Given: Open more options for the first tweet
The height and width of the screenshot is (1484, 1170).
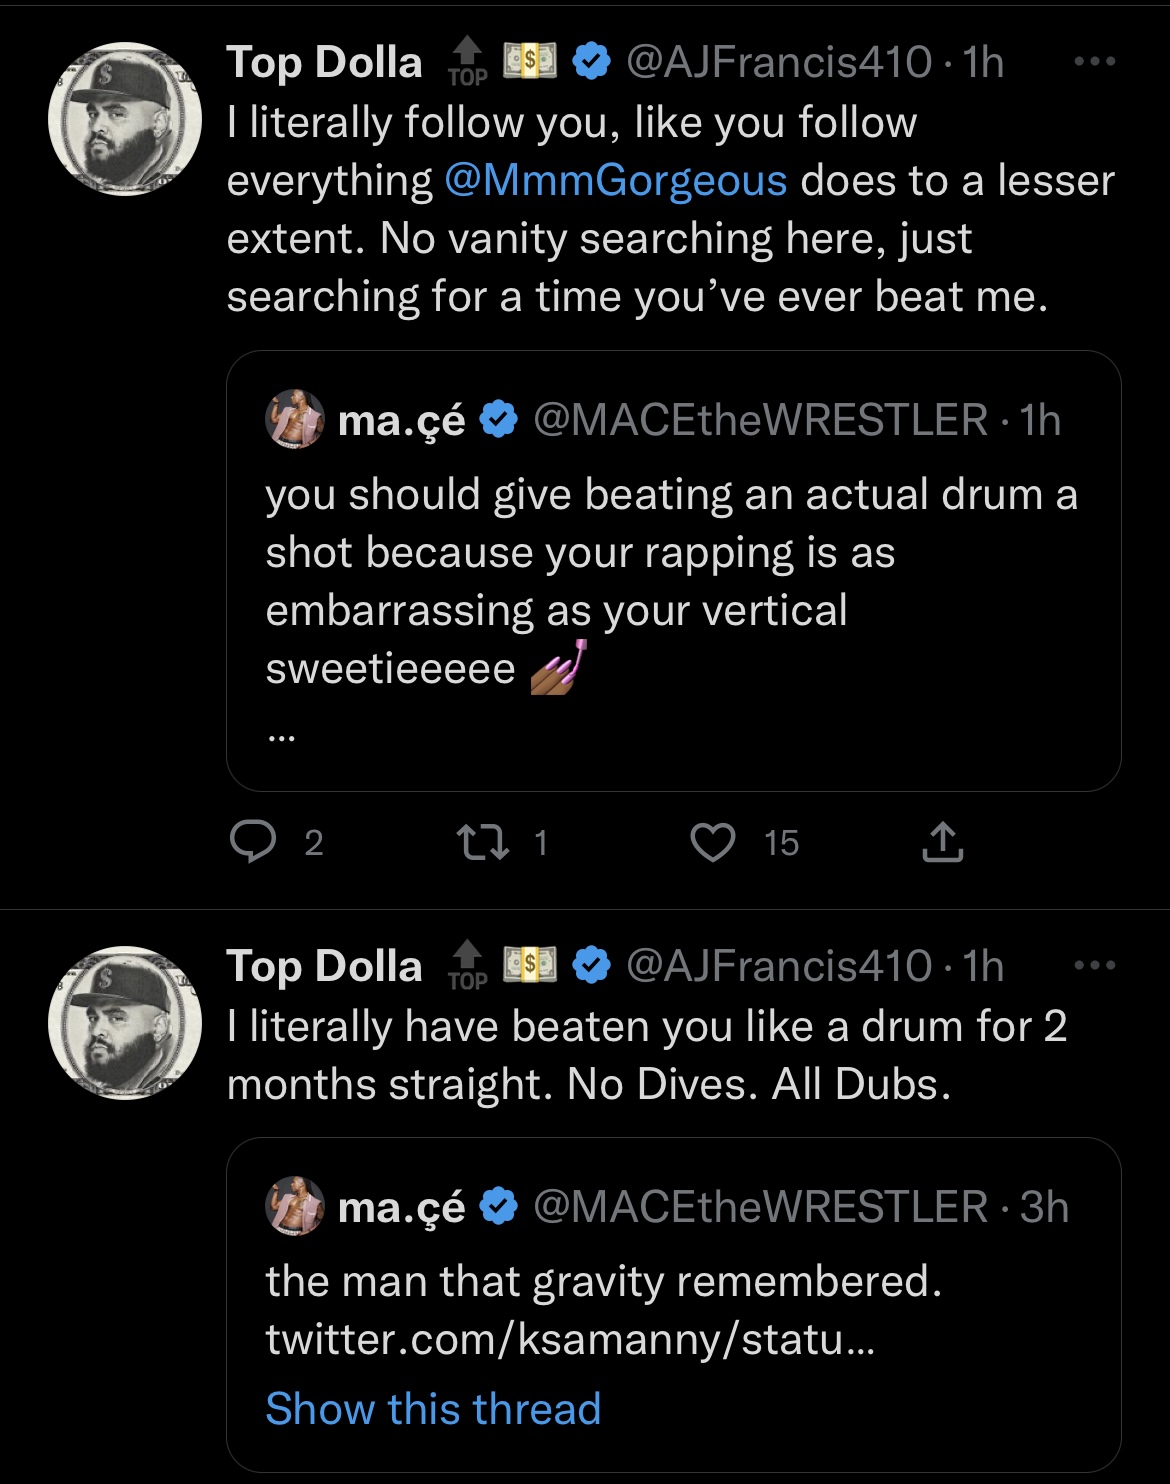Looking at the screenshot, I should pyautogui.click(x=1094, y=62).
